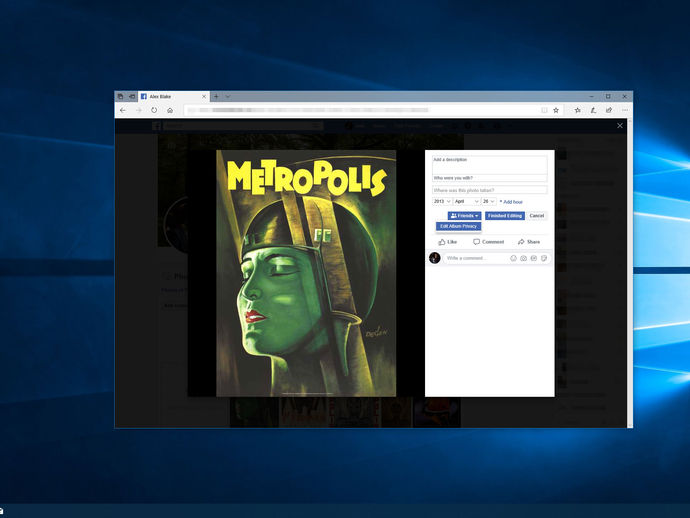Click the browser forward arrow
Image resolution: width=690 pixels, height=518 pixels.
[139, 110]
